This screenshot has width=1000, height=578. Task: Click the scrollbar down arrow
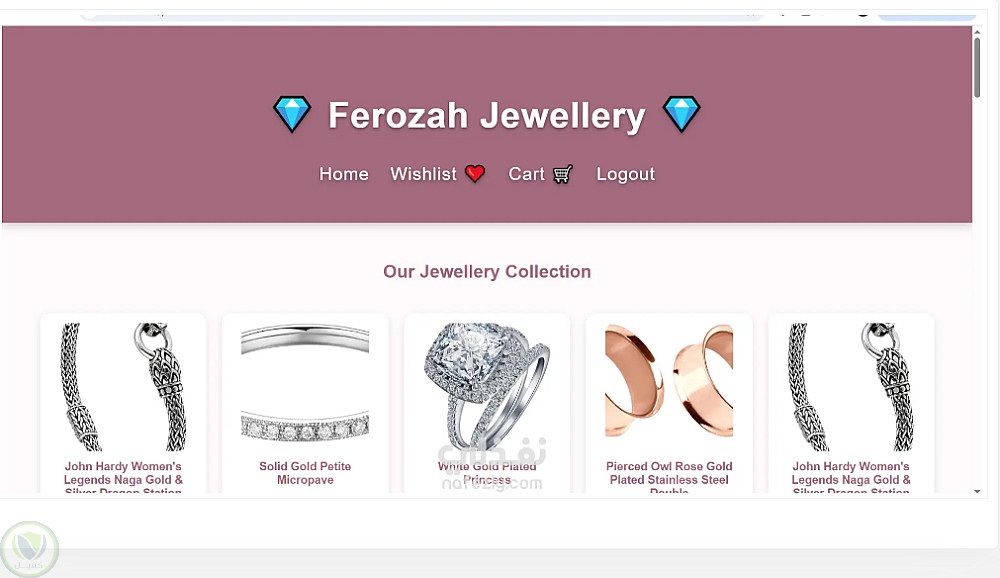pyautogui.click(x=977, y=491)
